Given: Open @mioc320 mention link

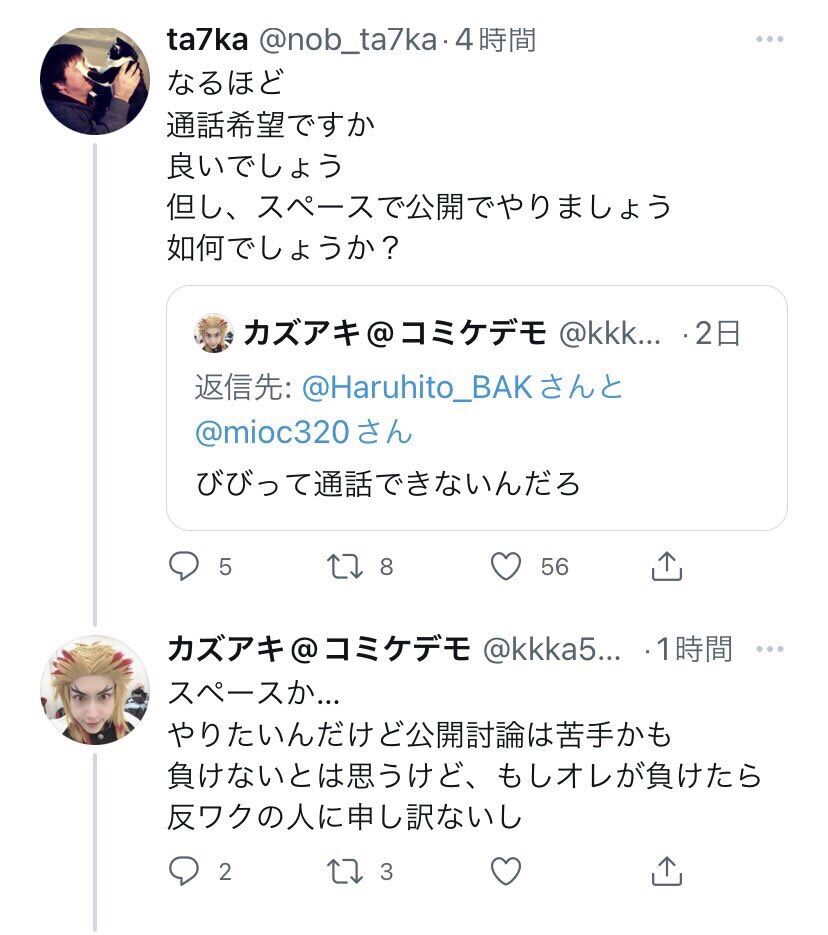Looking at the screenshot, I should [x=271, y=432].
